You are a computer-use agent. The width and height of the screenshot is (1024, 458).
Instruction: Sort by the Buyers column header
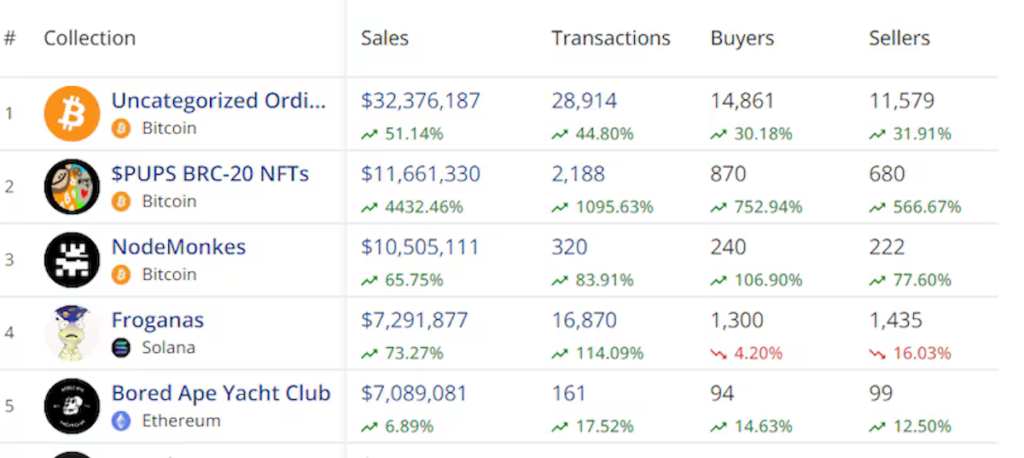coord(742,39)
